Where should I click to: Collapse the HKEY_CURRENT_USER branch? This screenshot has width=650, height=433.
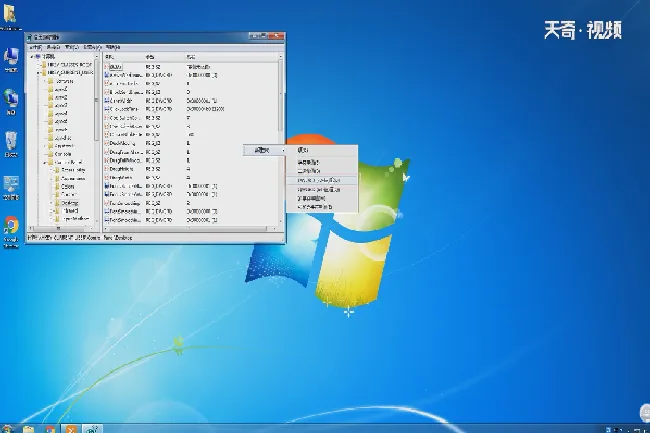tap(38, 73)
